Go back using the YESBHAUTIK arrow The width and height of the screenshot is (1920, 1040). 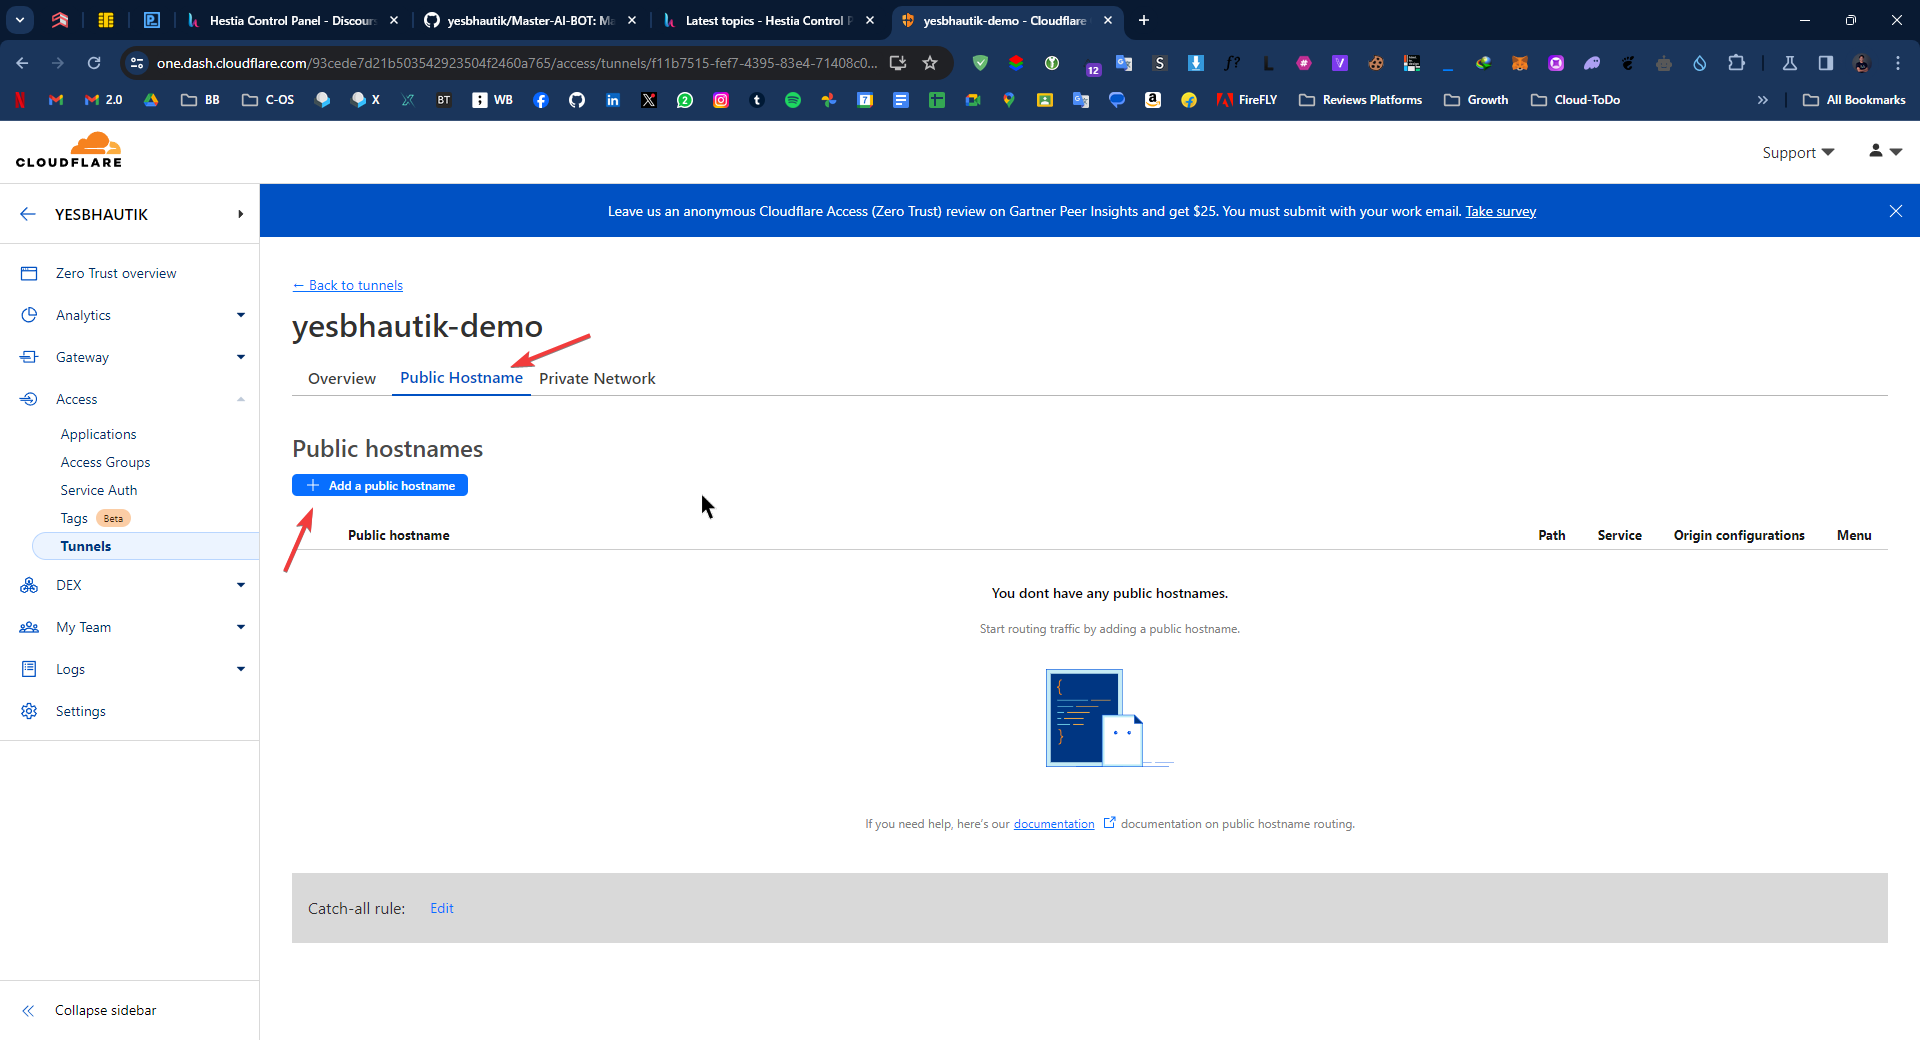tap(28, 214)
